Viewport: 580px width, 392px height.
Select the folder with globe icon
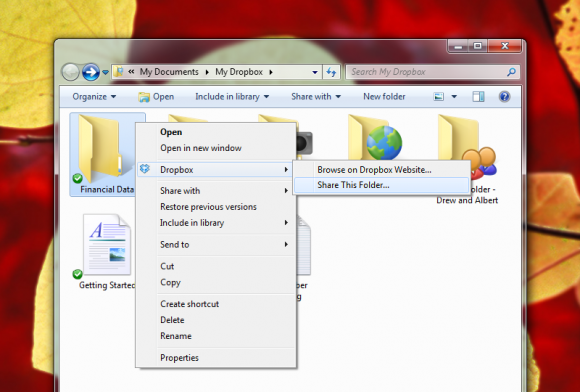(375, 138)
